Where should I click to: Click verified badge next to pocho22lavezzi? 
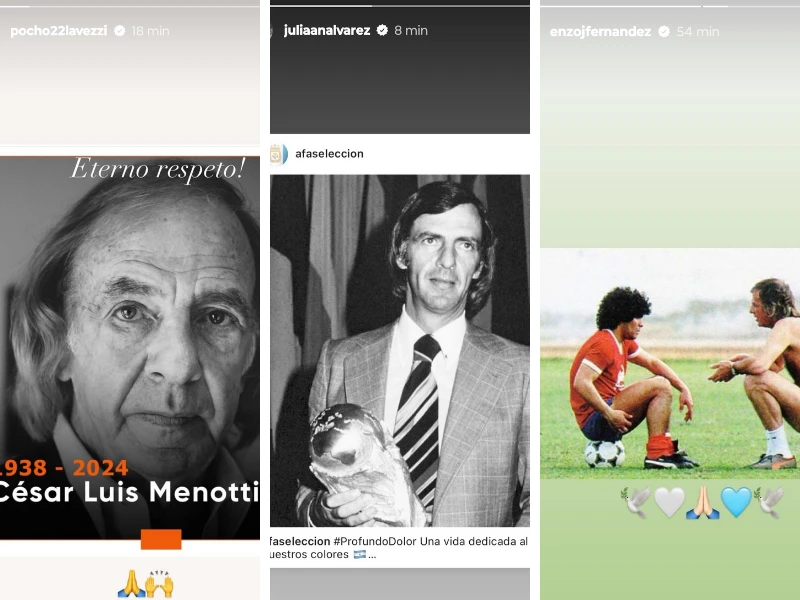(x=120, y=31)
